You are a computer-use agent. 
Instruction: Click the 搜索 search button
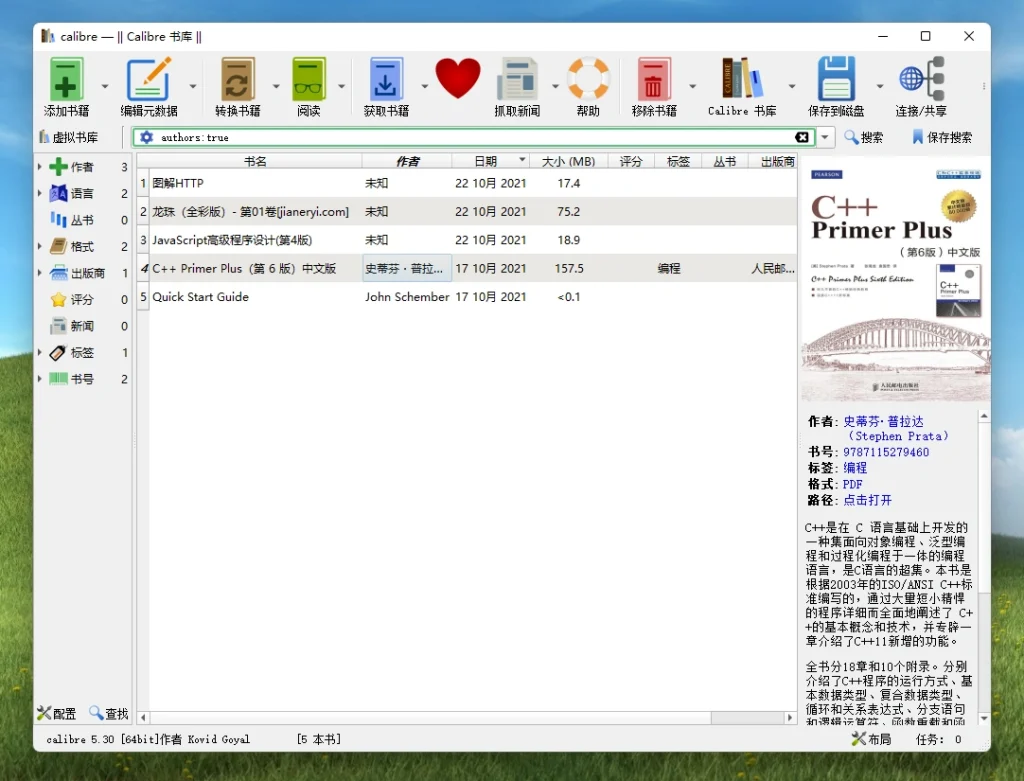click(863, 137)
